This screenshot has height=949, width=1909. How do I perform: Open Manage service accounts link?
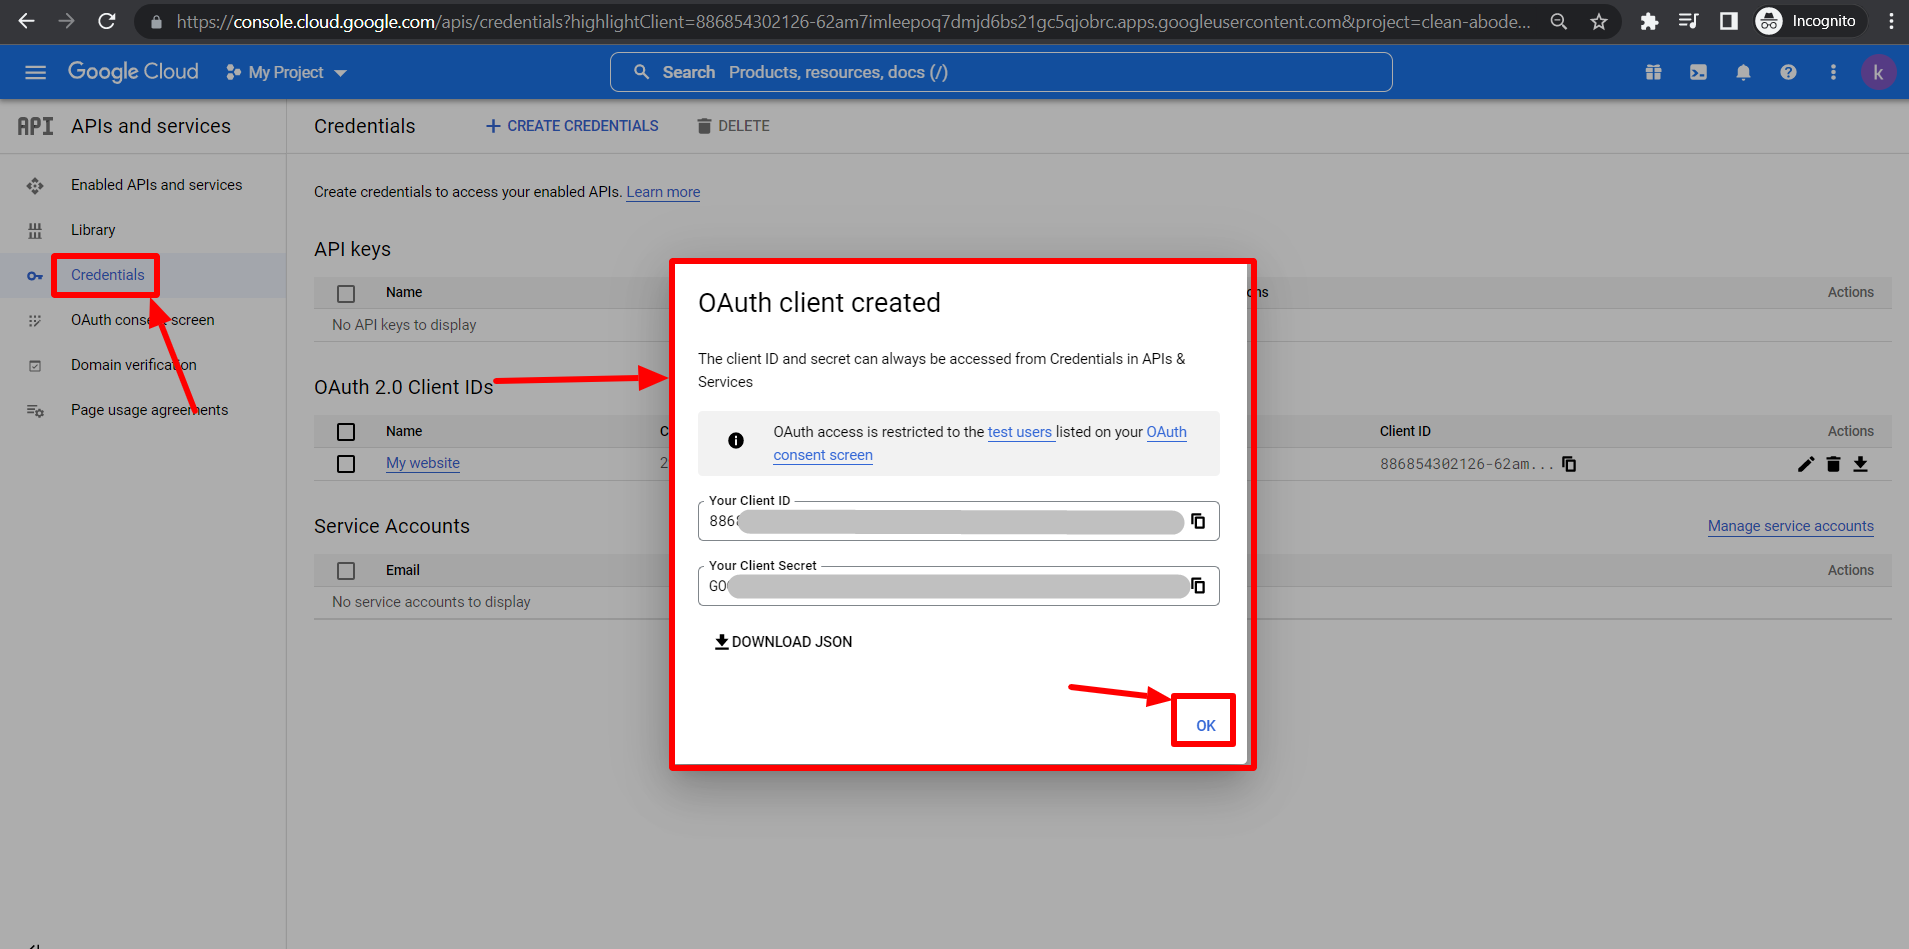tap(1790, 526)
